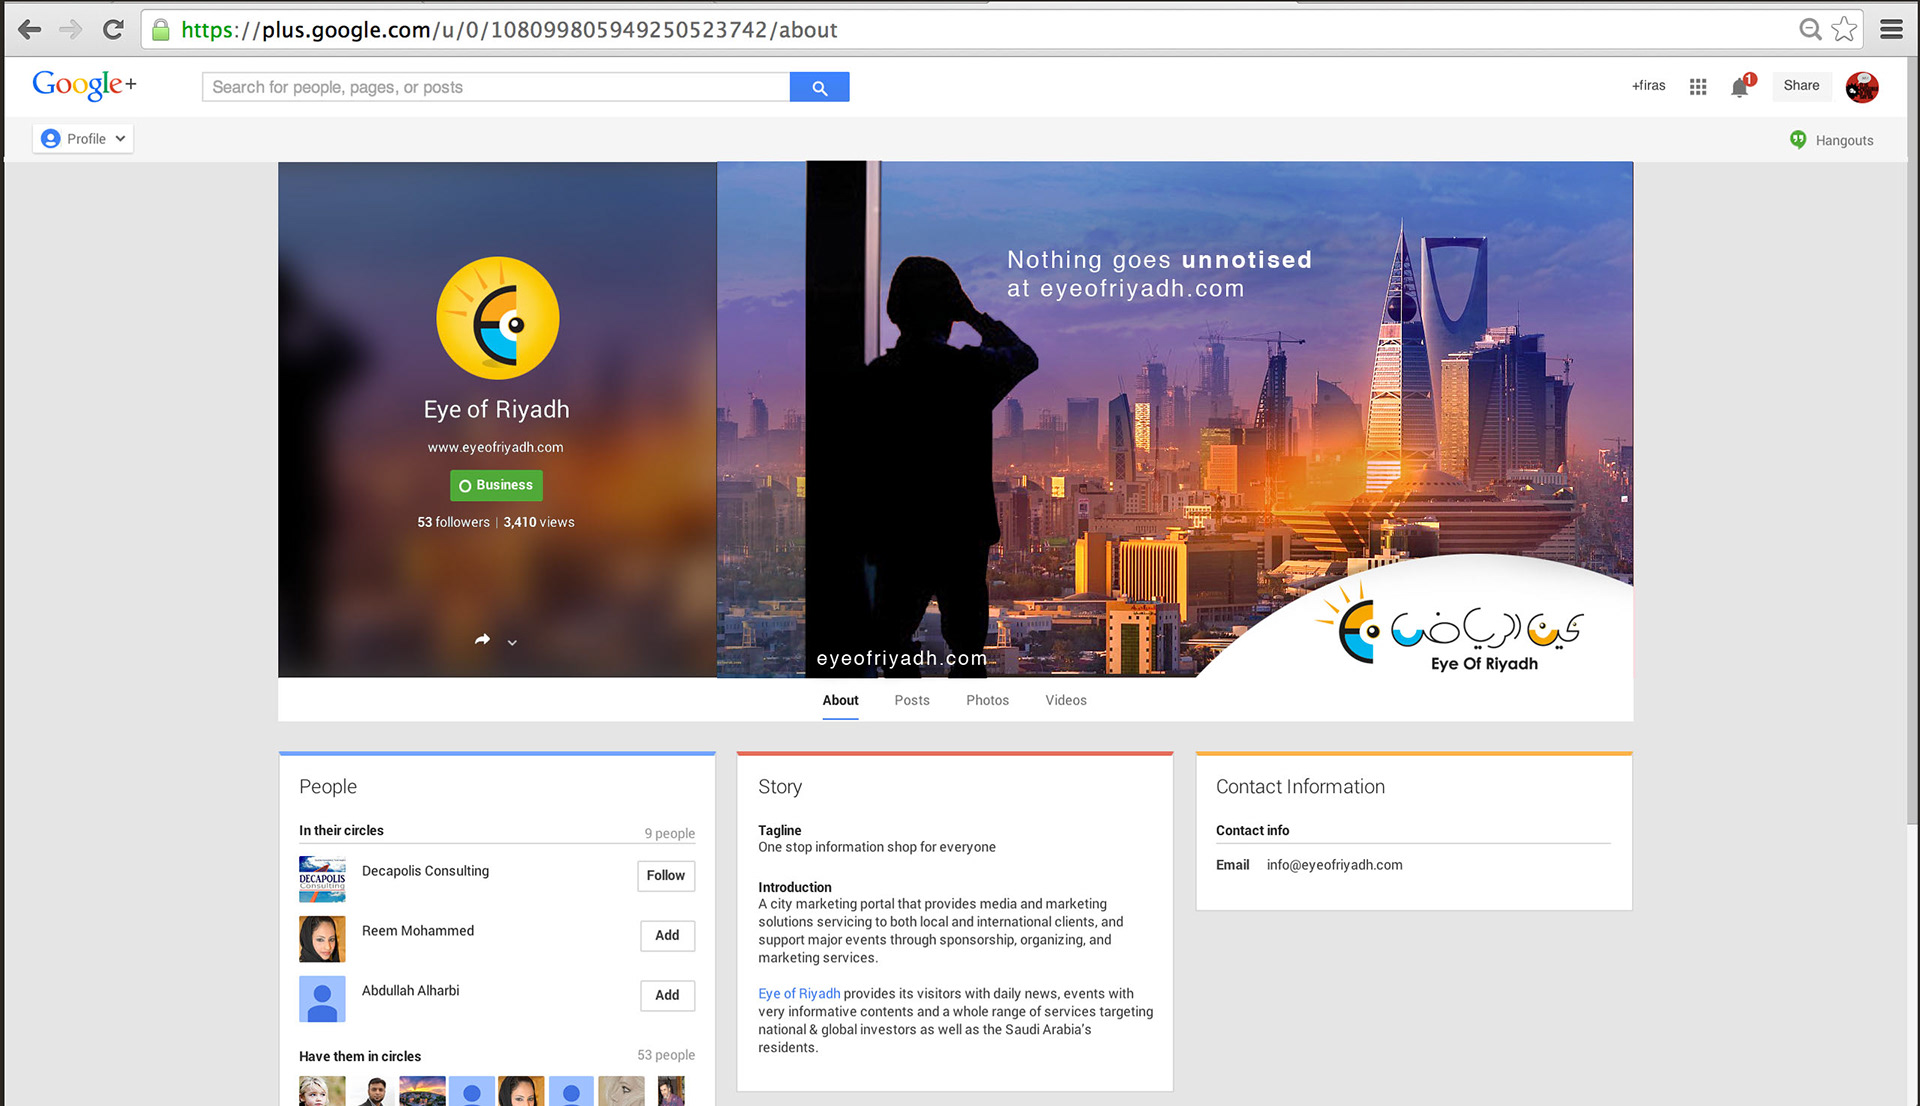Click Eye of Riyadh profile logo

coord(497,319)
